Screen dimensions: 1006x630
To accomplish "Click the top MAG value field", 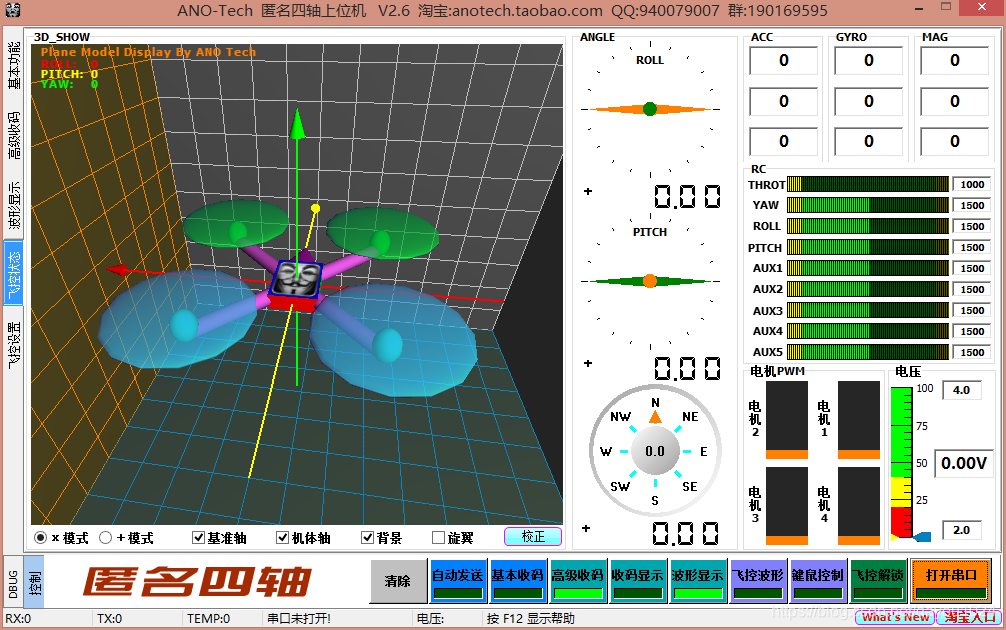I will coord(954,61).
